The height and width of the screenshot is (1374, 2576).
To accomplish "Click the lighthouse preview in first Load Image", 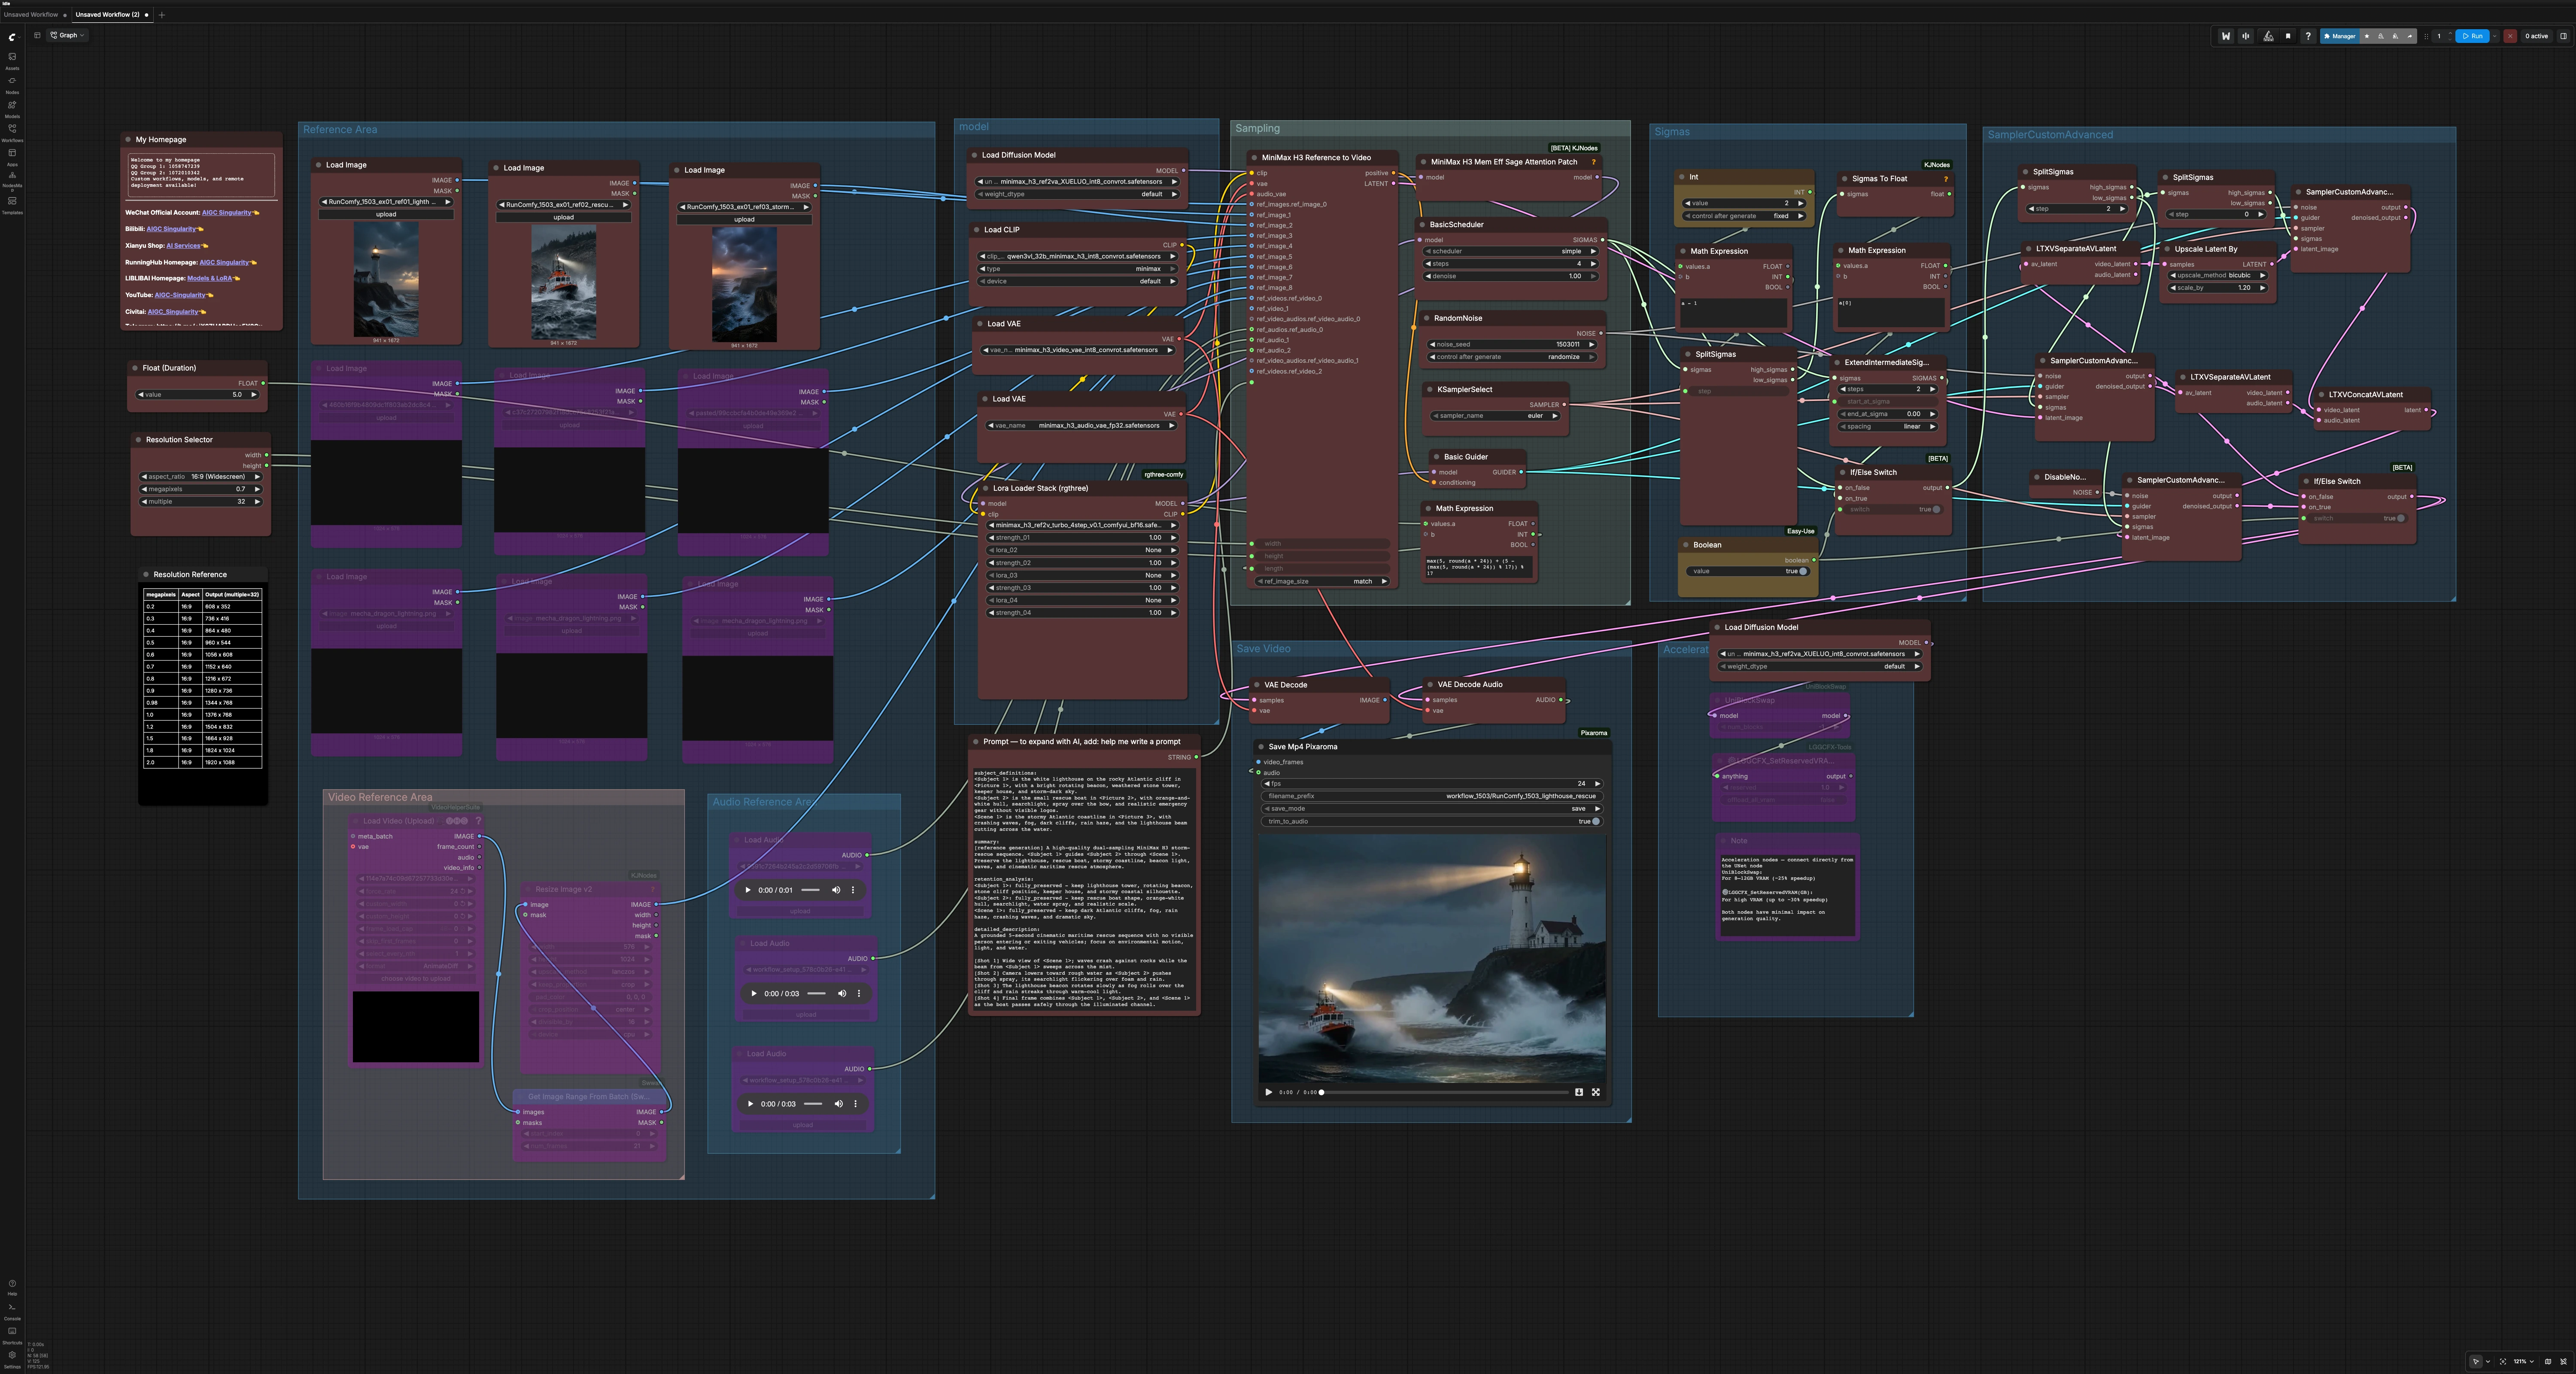I will (386, 279).
